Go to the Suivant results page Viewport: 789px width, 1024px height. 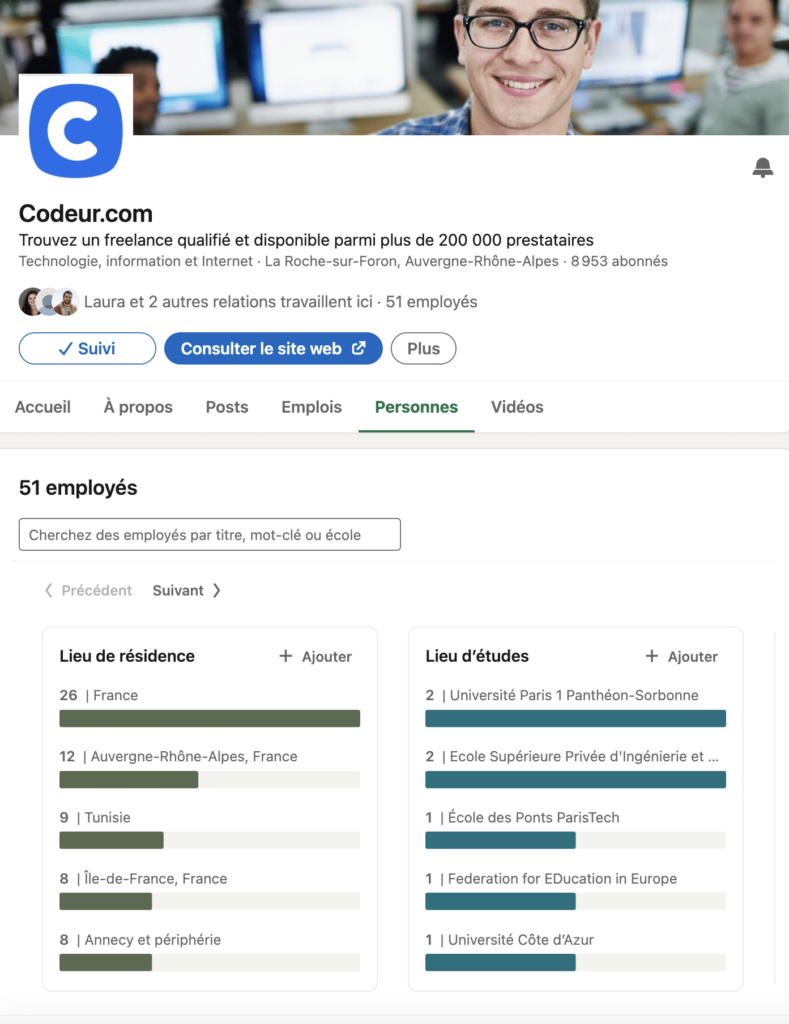187,590
